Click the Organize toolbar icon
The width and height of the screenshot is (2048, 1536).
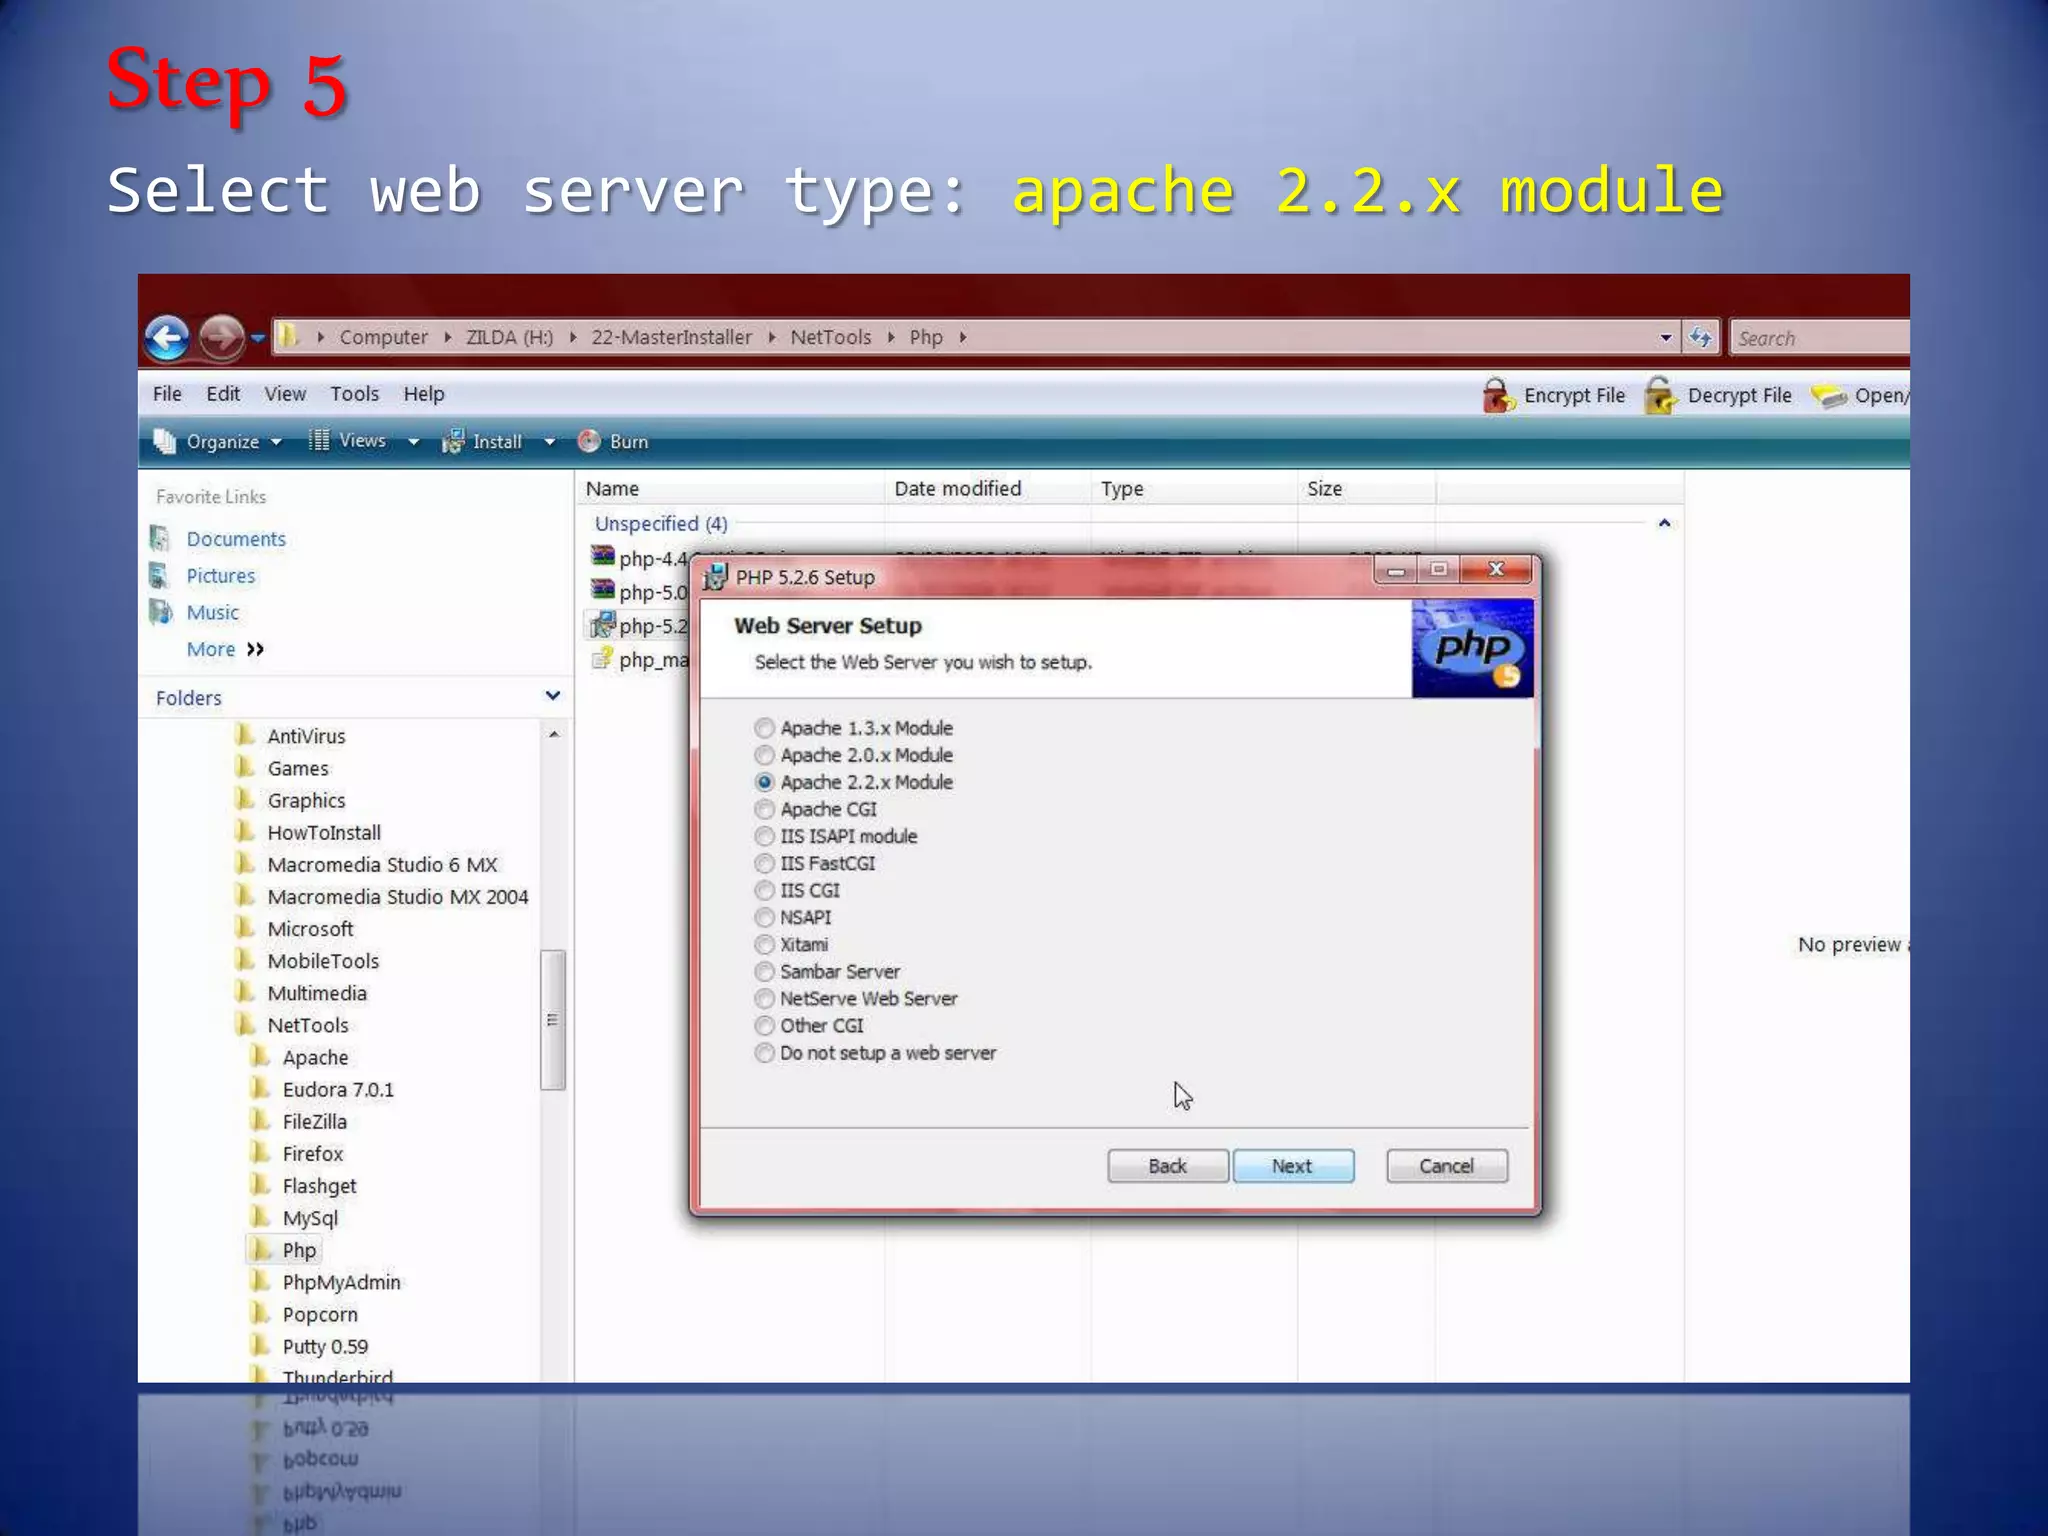165,441
